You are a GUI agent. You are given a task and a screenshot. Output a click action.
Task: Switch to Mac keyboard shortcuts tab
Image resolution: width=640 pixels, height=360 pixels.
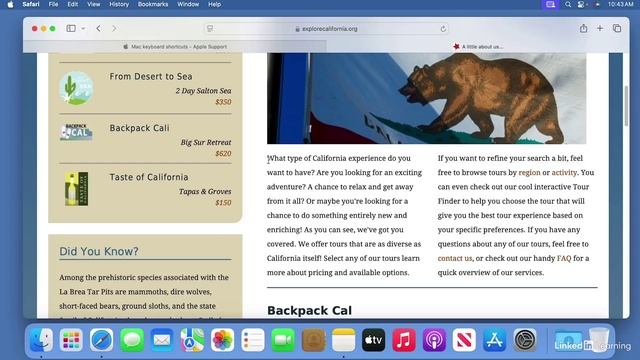coord(175,47)
